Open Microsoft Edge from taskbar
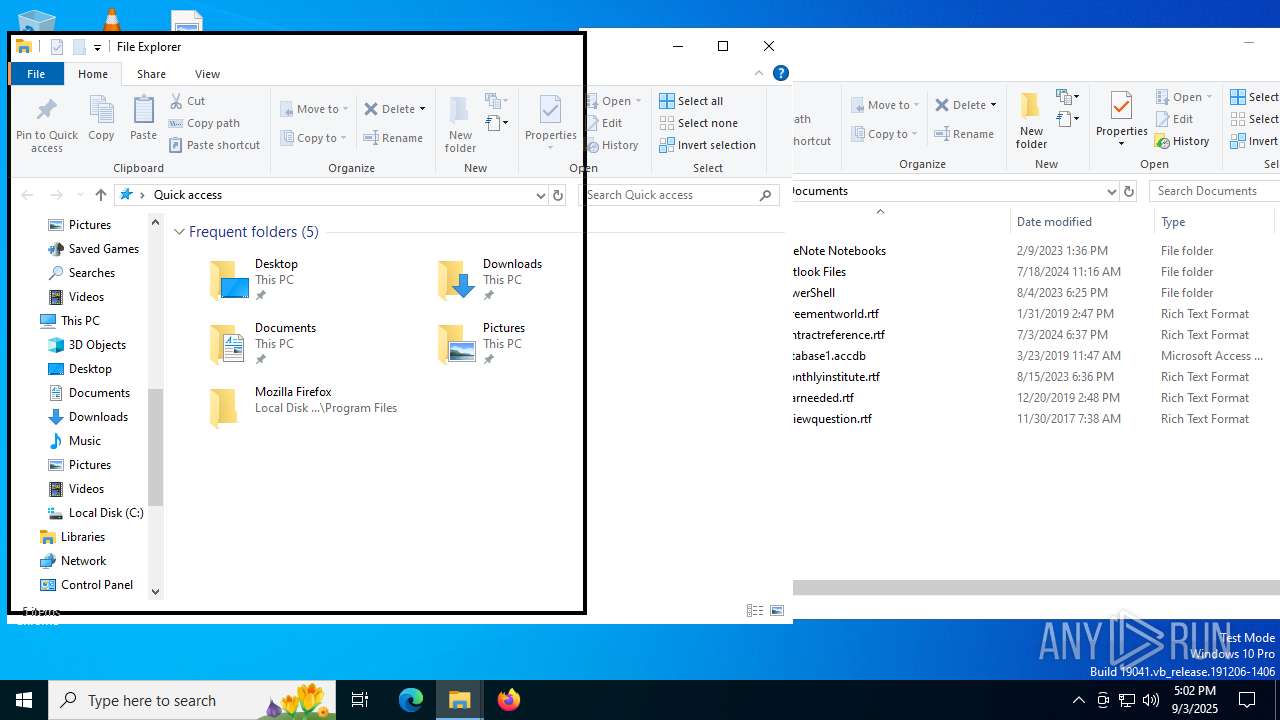Viewport: 1280px width, 720px height. (411, 700)
